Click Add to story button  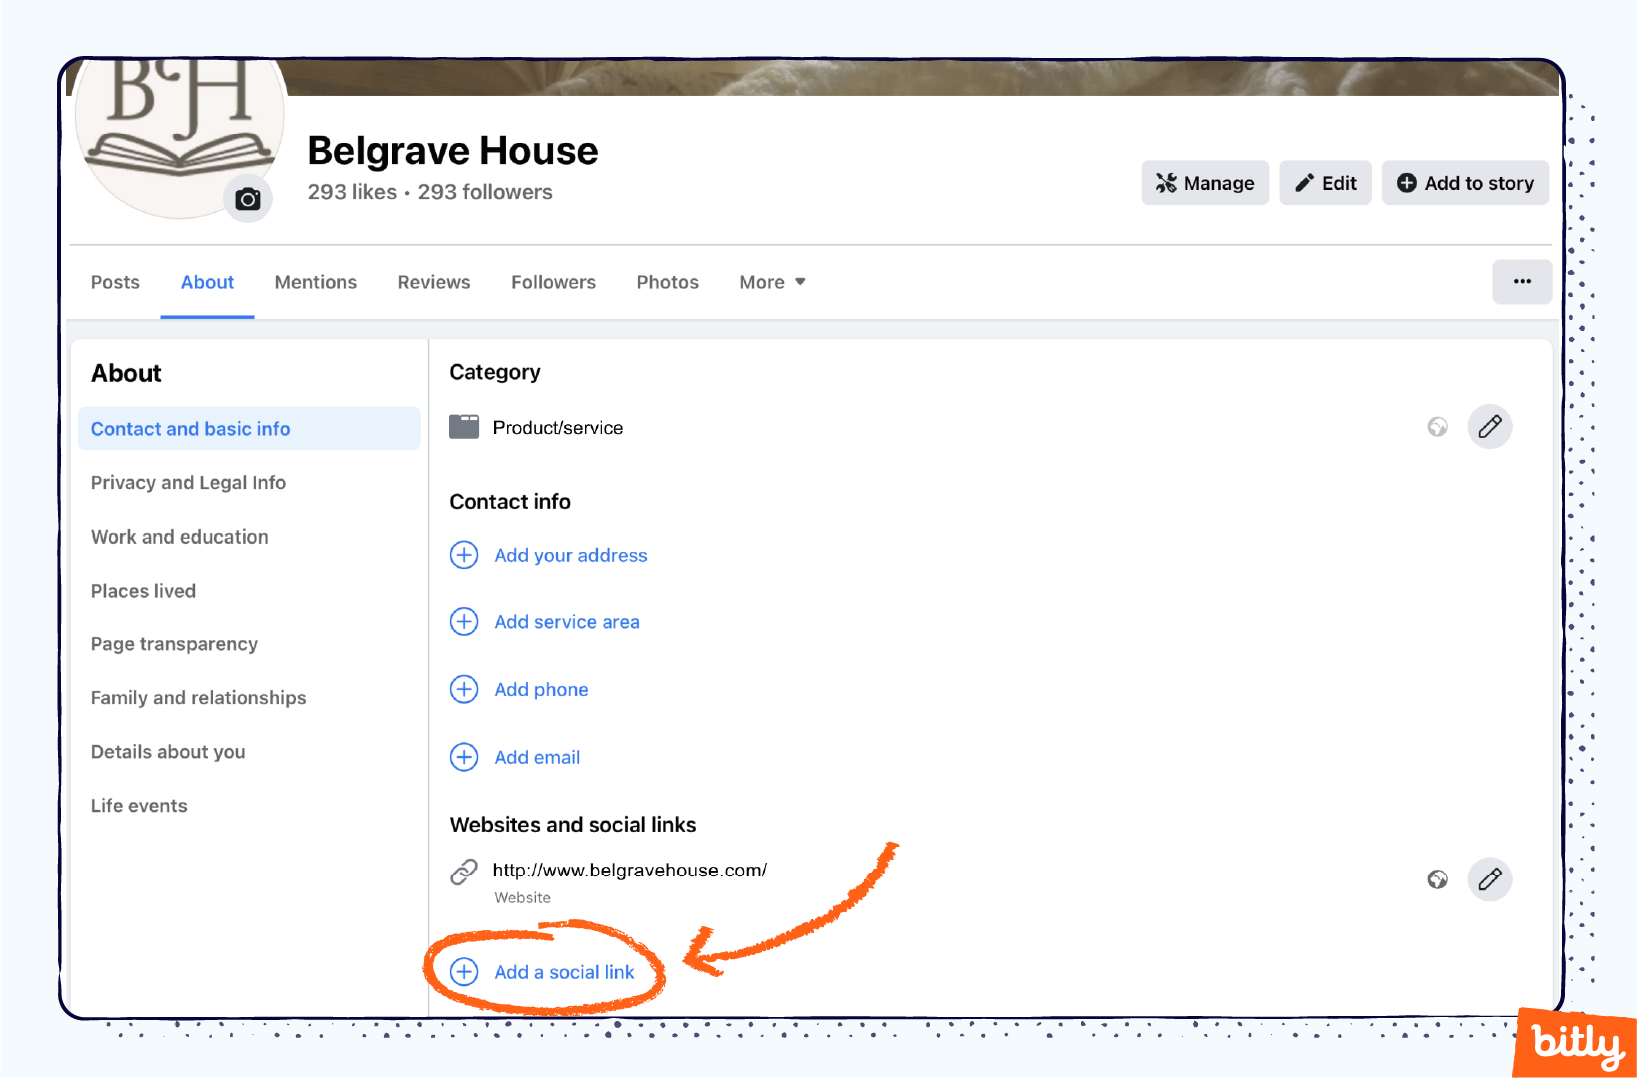coord(1464,183)
